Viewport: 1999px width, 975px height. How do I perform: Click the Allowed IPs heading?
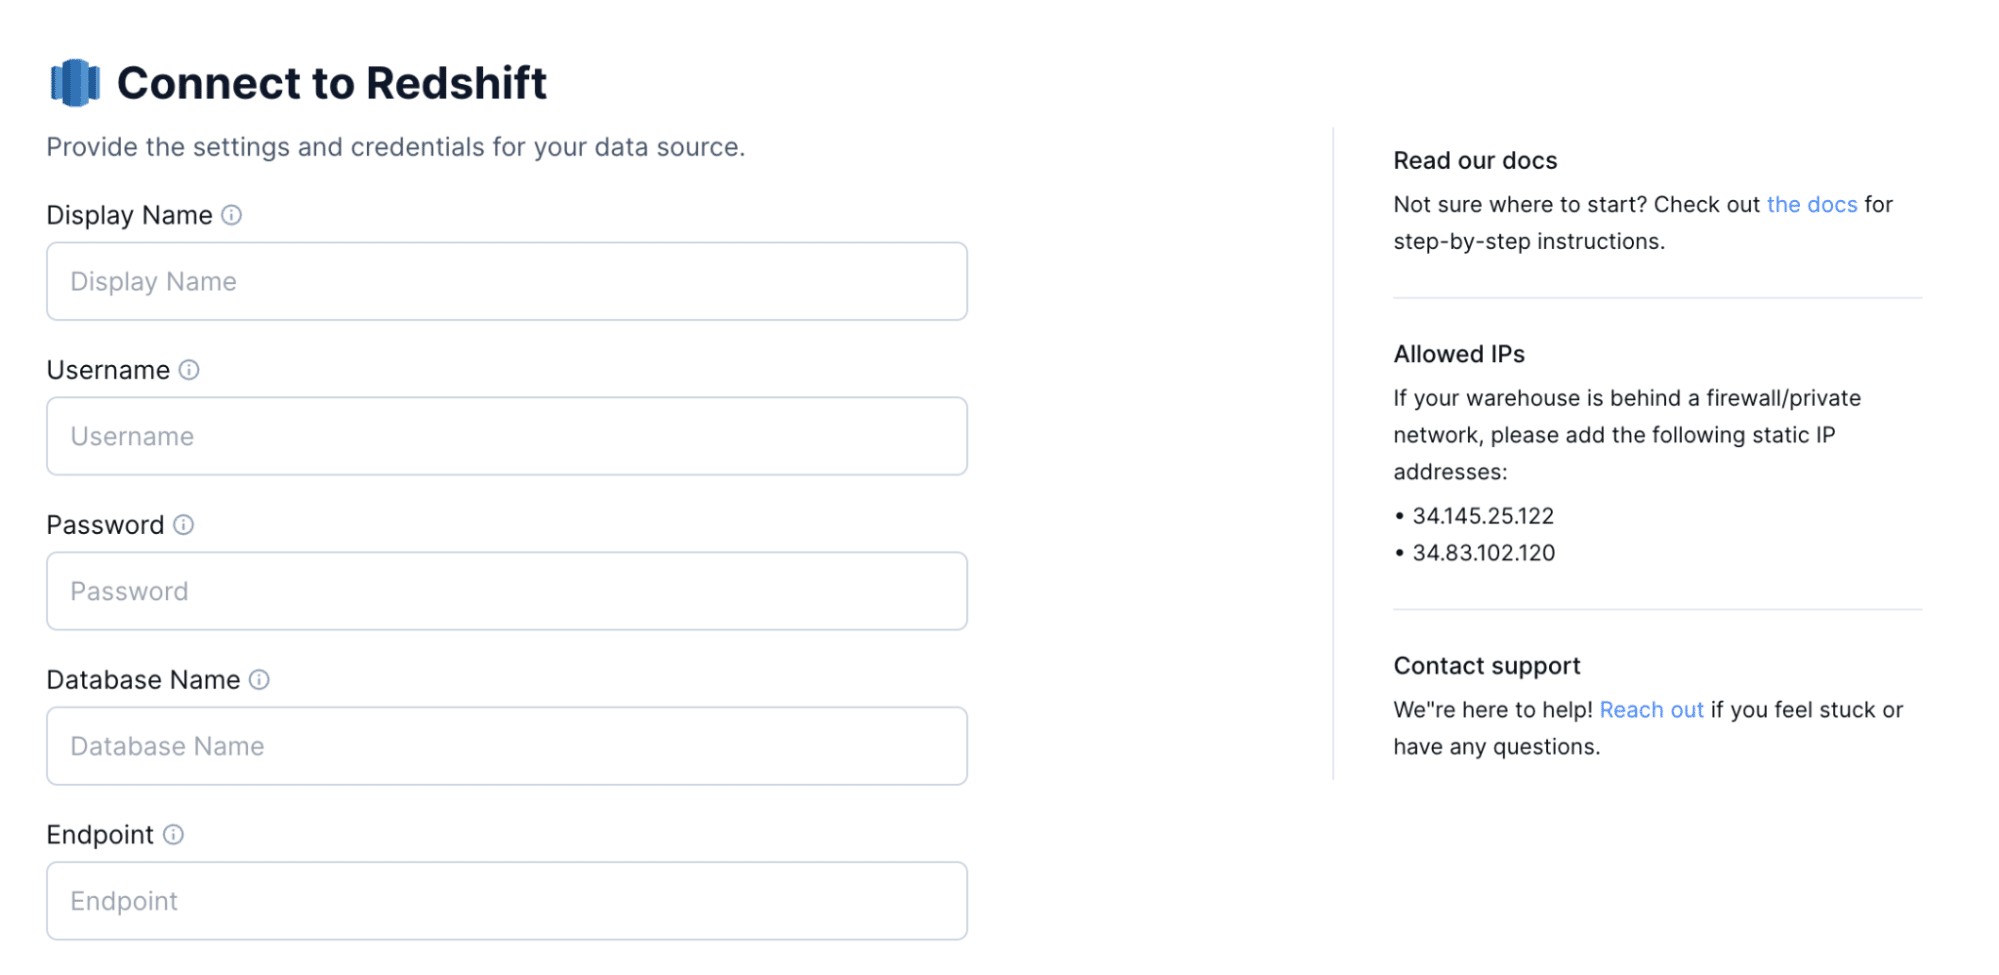(x=1458, y=353)
